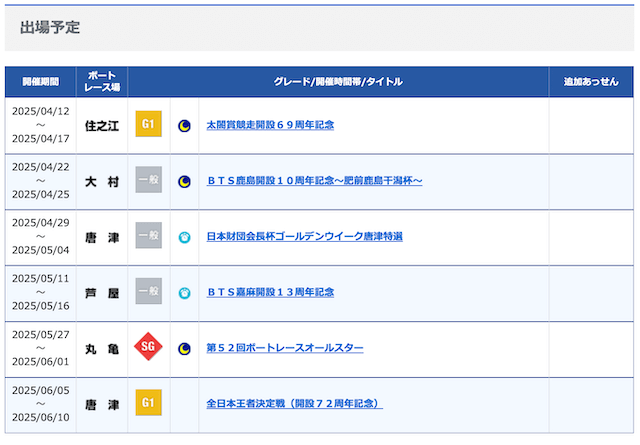Open 全日本王者決定戦 開設72周年記念 link
This screenshot has height=445, width=640.
point(295,404)
